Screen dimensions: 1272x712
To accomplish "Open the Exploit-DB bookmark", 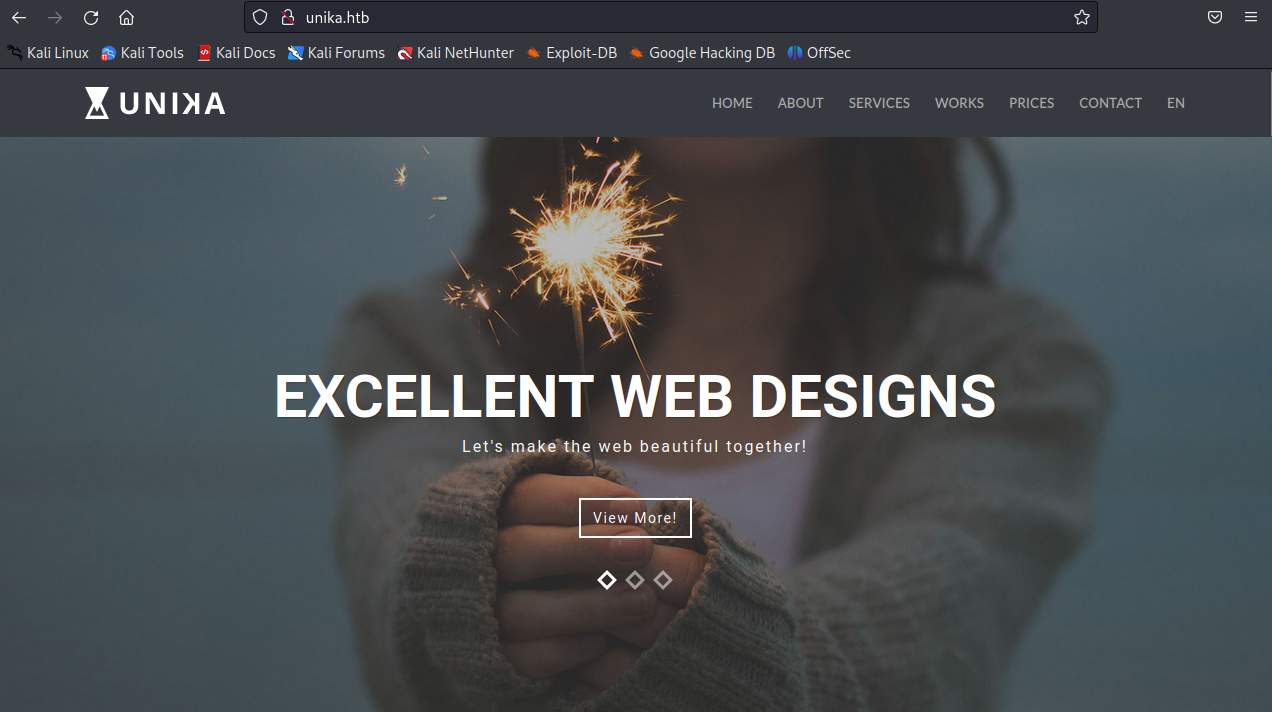I will pos(572,53).
